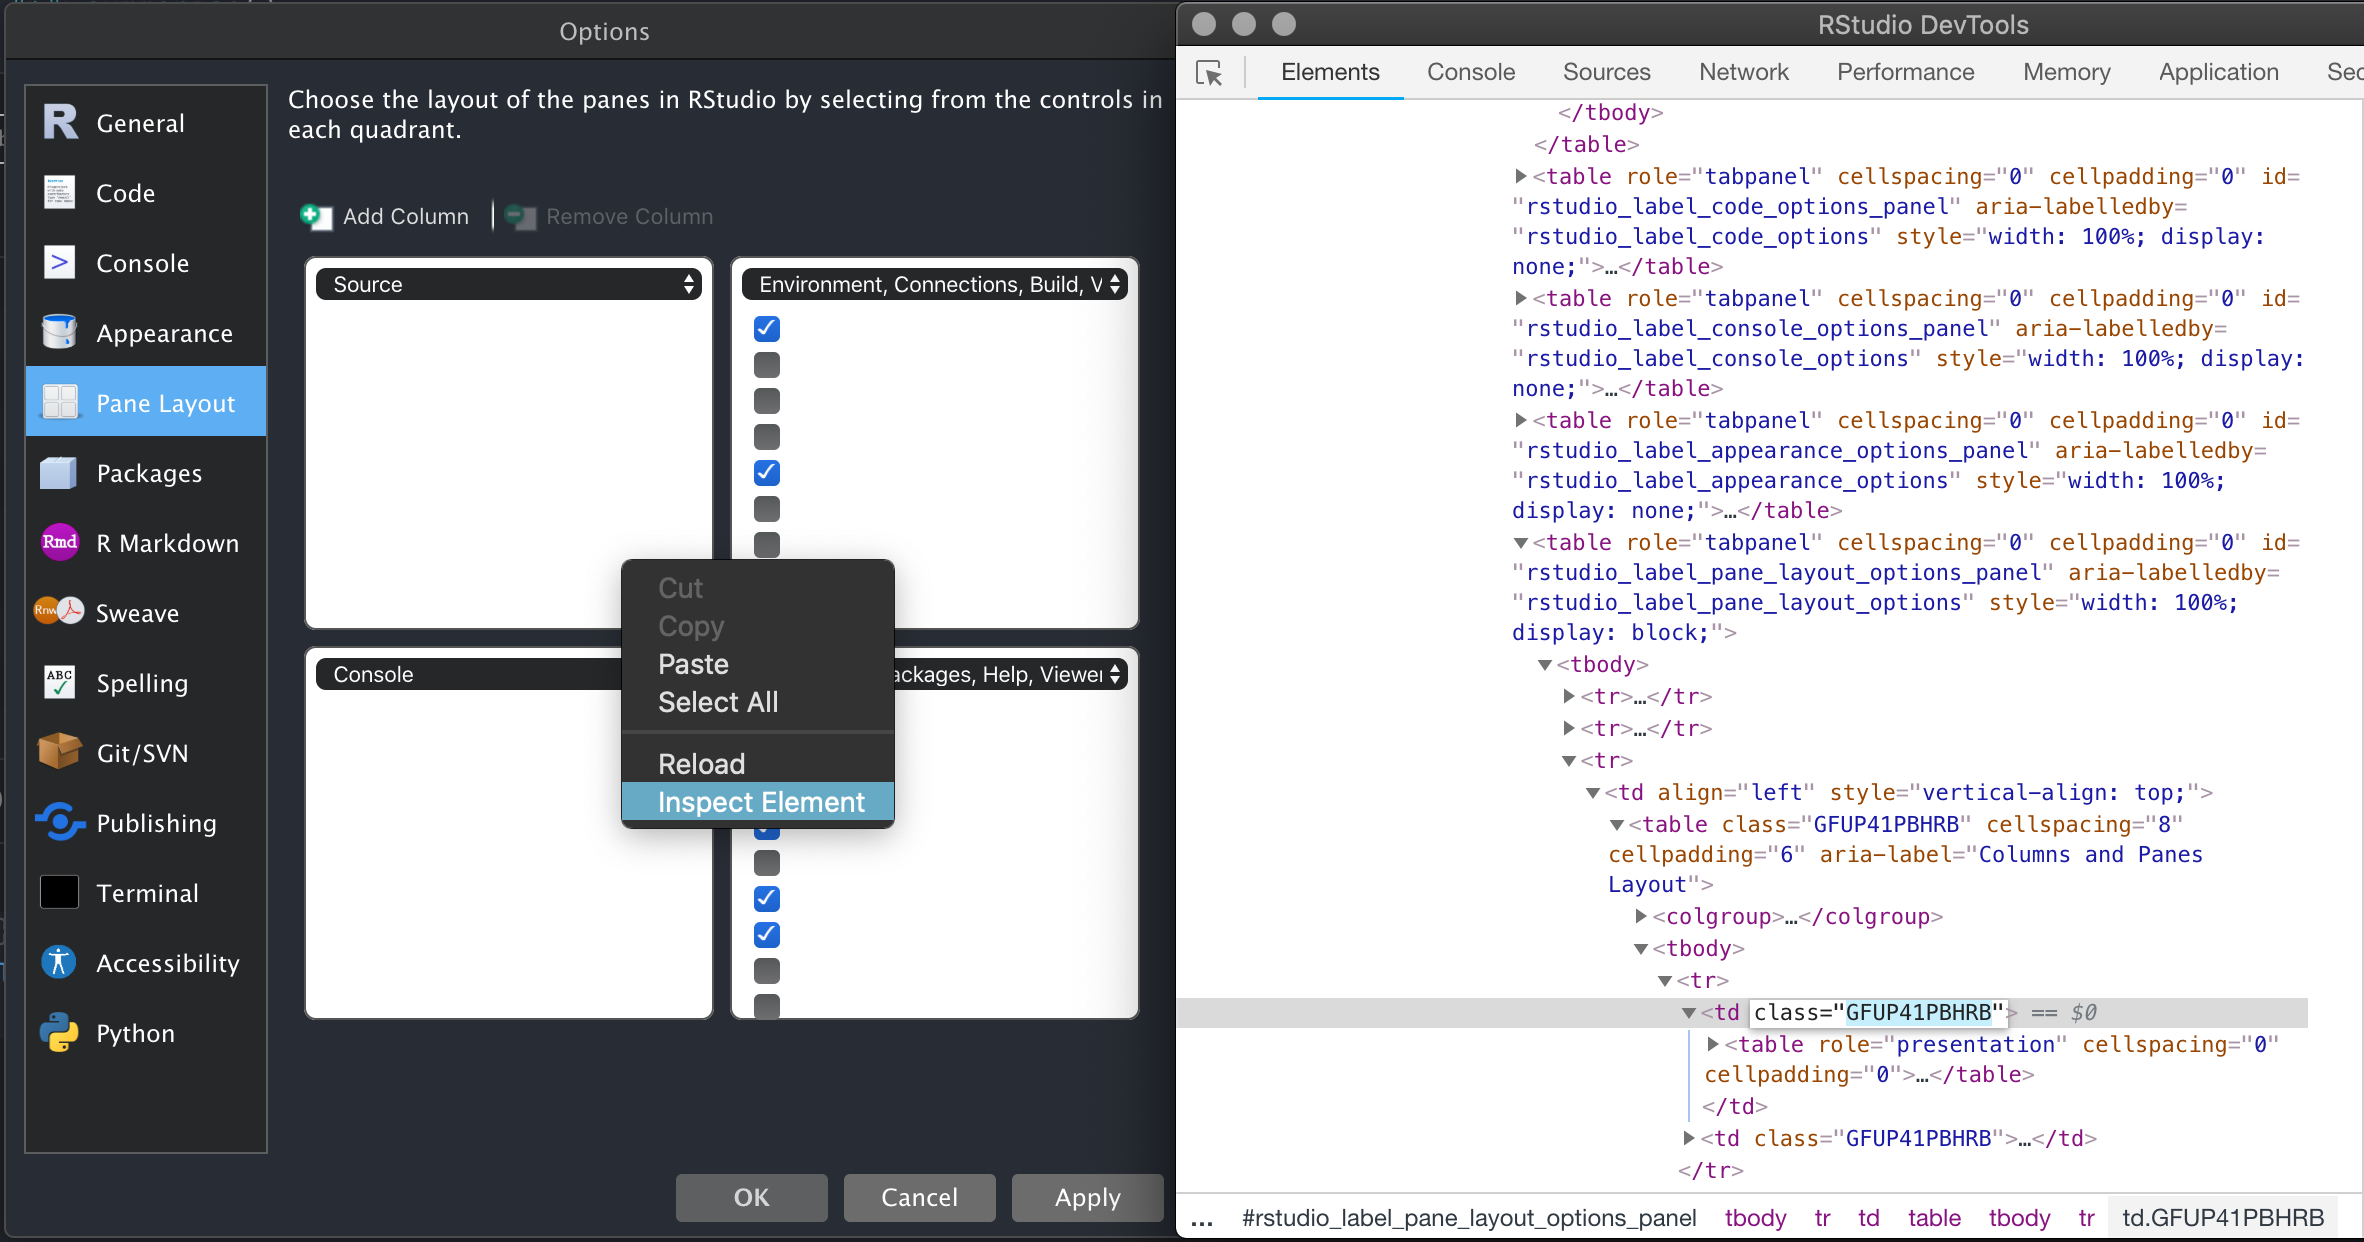Viewport: 2364px width, 1242px height.
Task: Select the tbody breadcrumb in the DevTools element path
Action: click(x=1754, y=1218)
